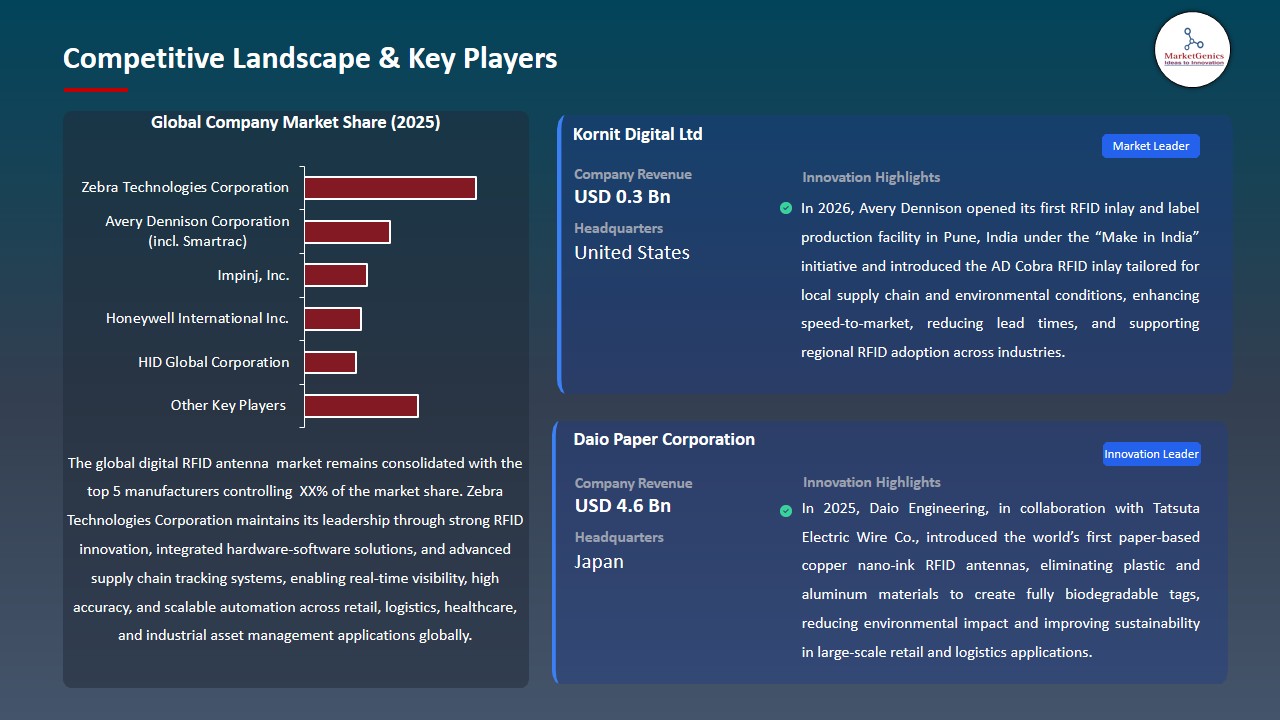Click the Impinj, Inc. axis label
The height and width of the screenshot is (720, 1280).
tap(253, 275)
